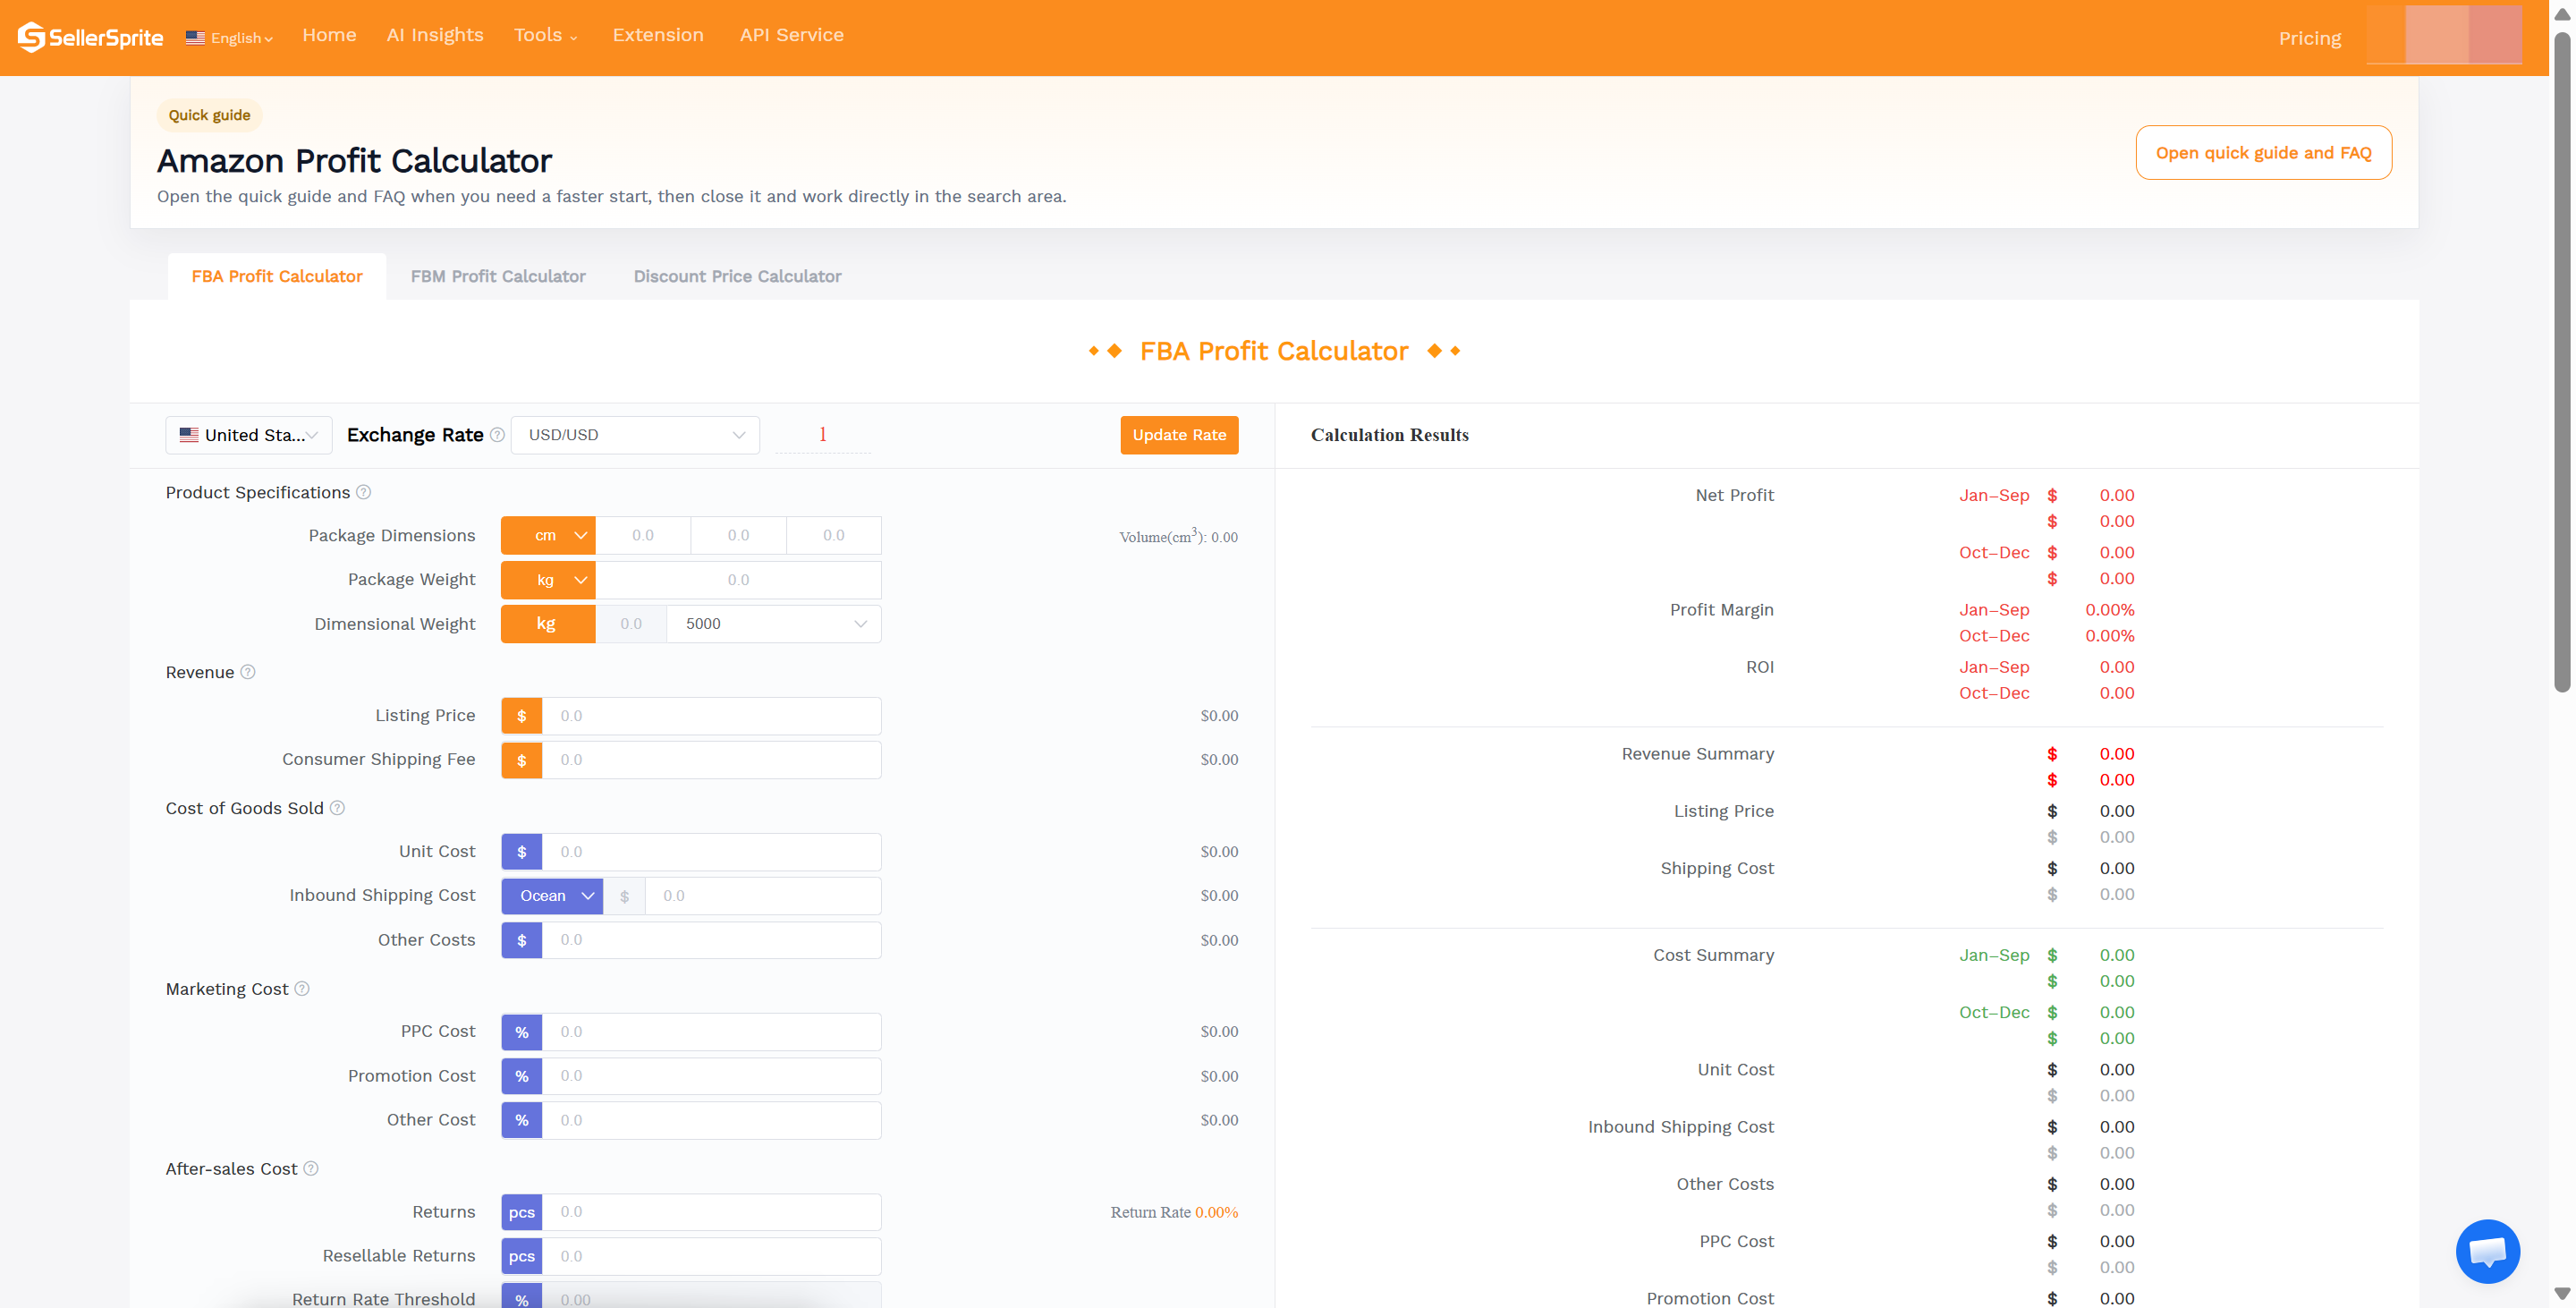Click the Cost of Goods Sold help icon
The height and width of the screenshot is (1308, 2576).
point(338,808)
